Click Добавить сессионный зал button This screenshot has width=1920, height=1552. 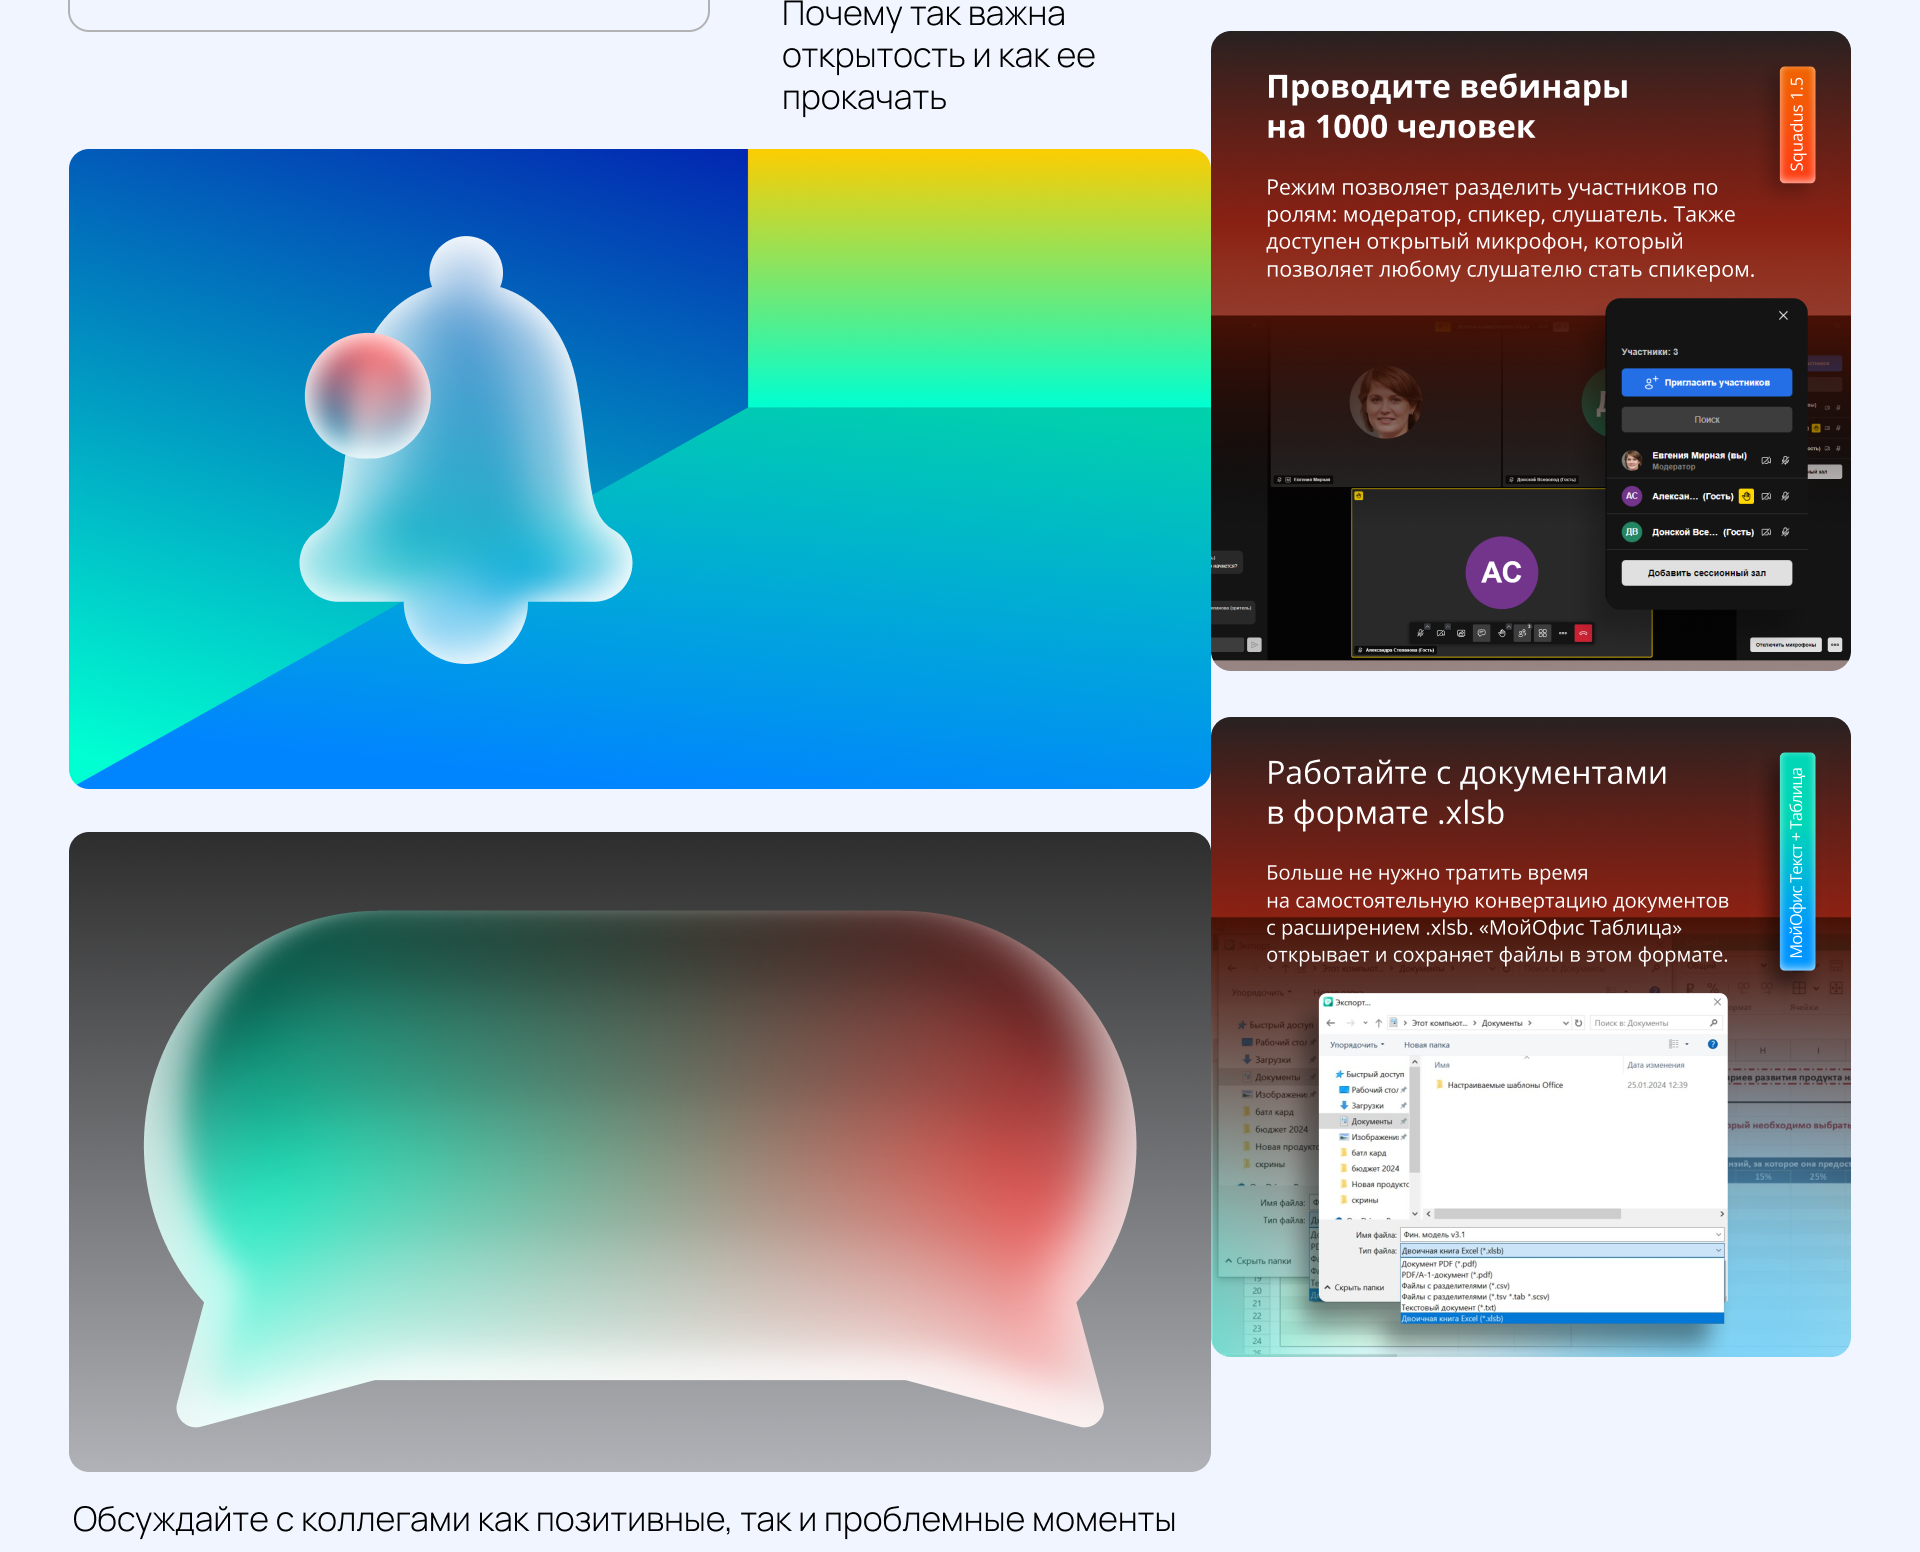click(1706, 573)
